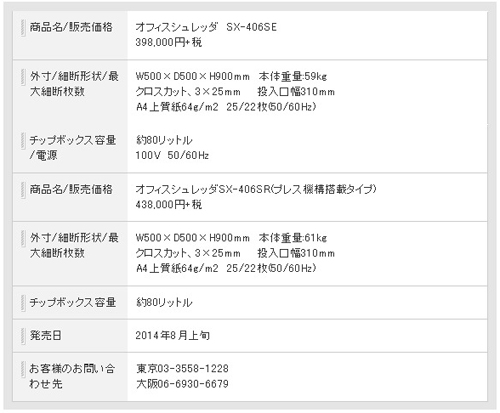Image resolution: width=500 pixels, height=413 pixels.
Task: Click the SX-406SR product name line
Action: click(x=256, y=189)
